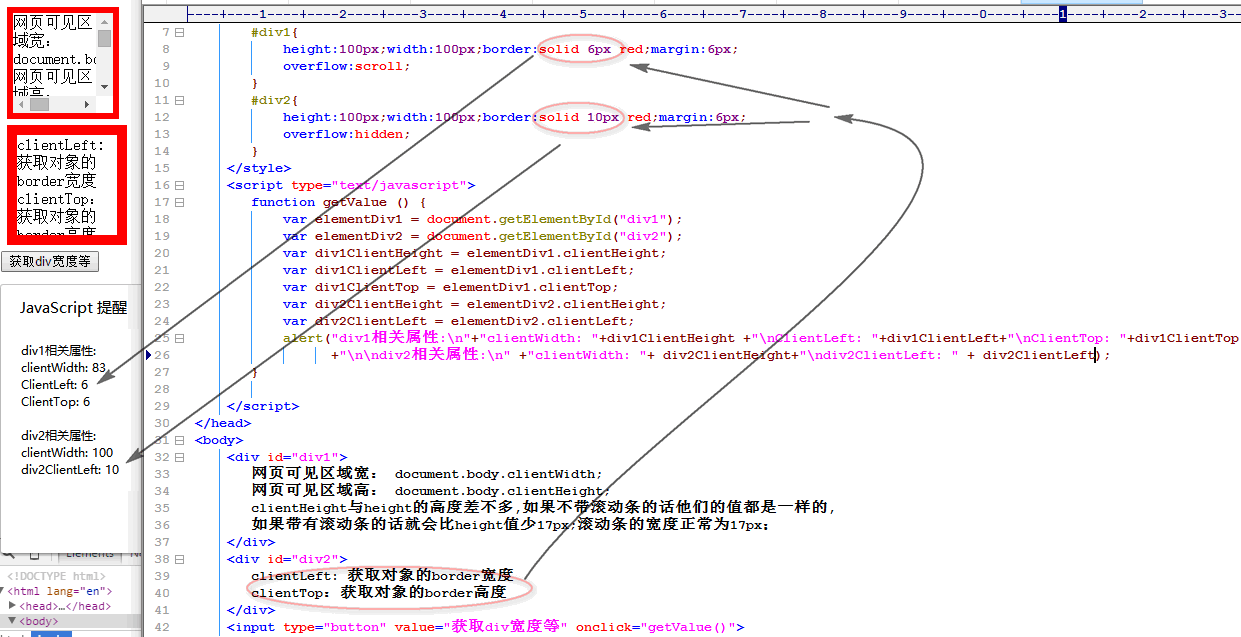The width and height of the screenshot is (1241, 637).
Task: Click 'clientLeft:' text inside the div2 red box
Action: coord(60,145)
